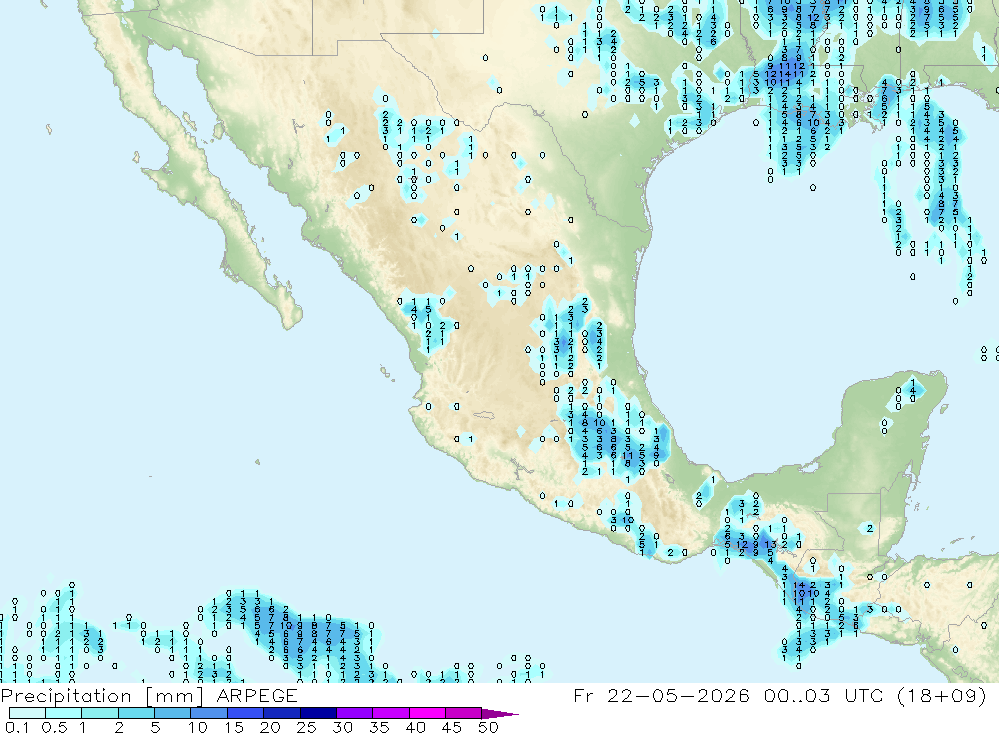Click the 0.5–1 mm legend color box
Viewport: 1000px width, 733px height.
pos(63,713)
